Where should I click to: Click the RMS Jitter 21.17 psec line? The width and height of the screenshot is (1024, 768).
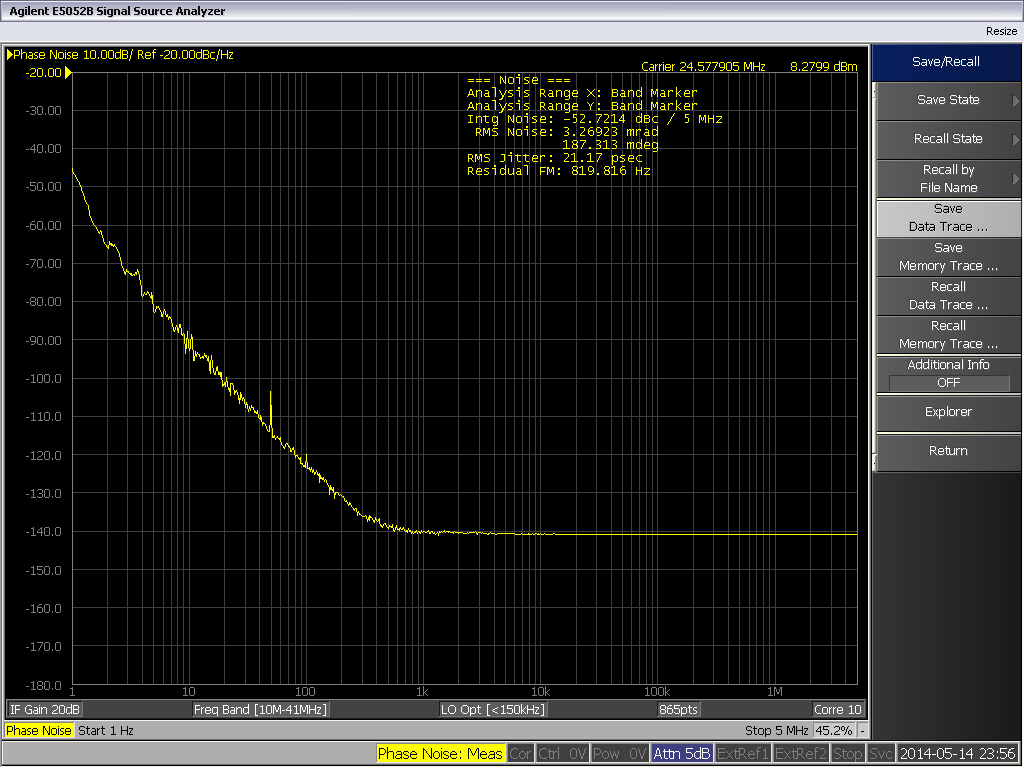point(554,158)
